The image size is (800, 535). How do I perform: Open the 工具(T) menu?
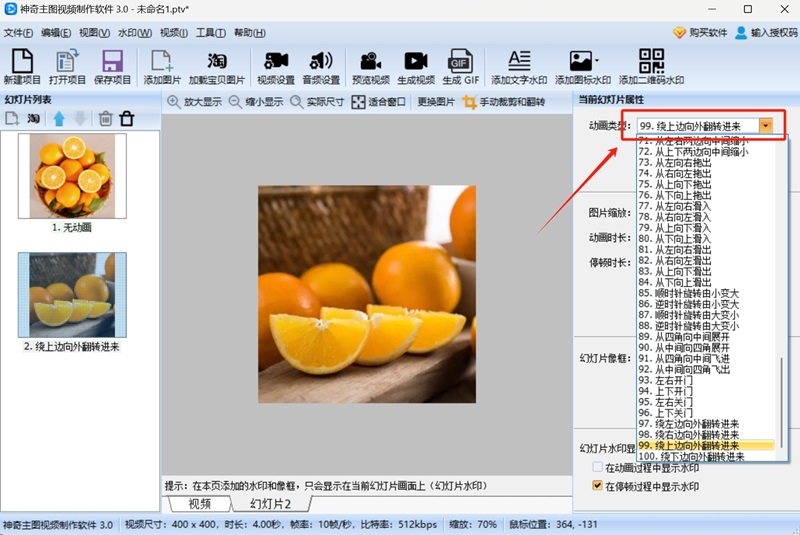coord(211,33)
